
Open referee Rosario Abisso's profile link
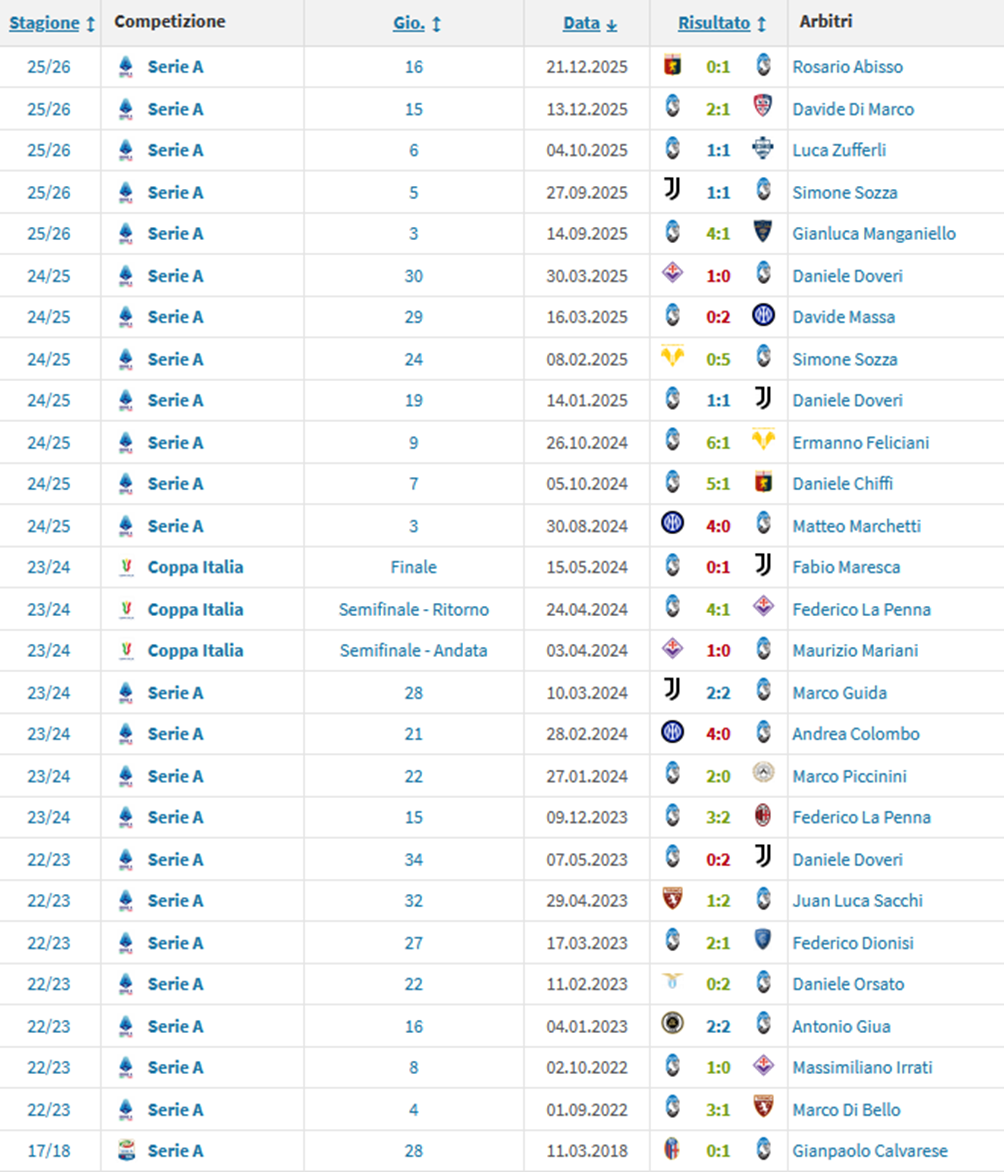click(x=847, y=67)
